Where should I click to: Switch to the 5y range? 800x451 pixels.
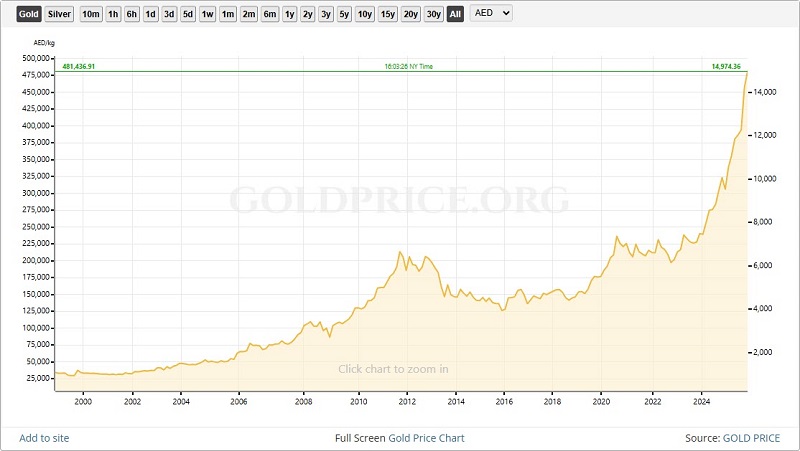(344, 14)
